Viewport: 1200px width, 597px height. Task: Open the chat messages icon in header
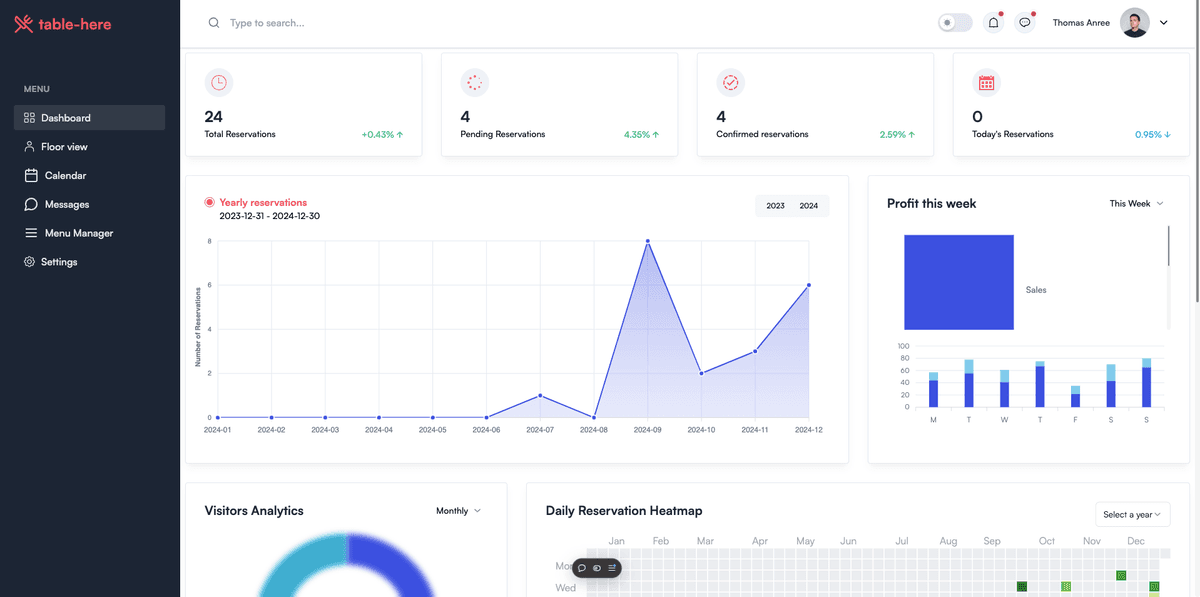click(1024, 23)
